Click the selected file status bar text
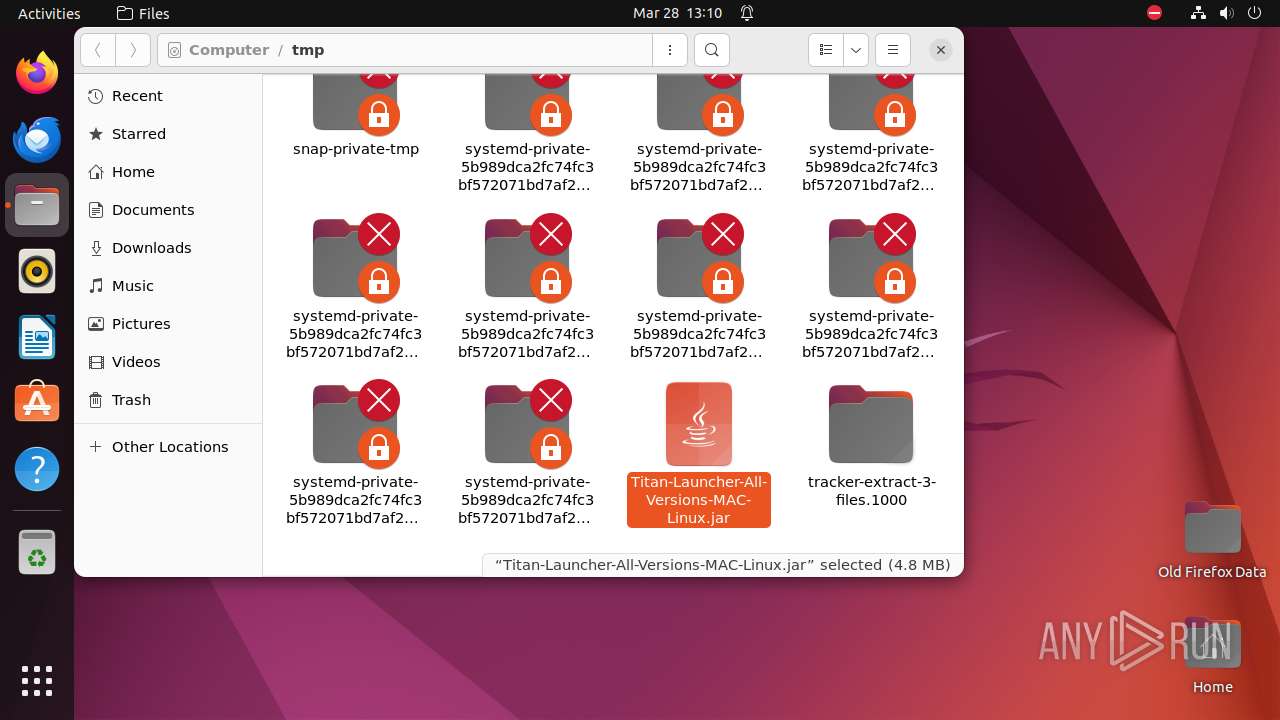The image size is (1280, 720). [x=723, y=565]
